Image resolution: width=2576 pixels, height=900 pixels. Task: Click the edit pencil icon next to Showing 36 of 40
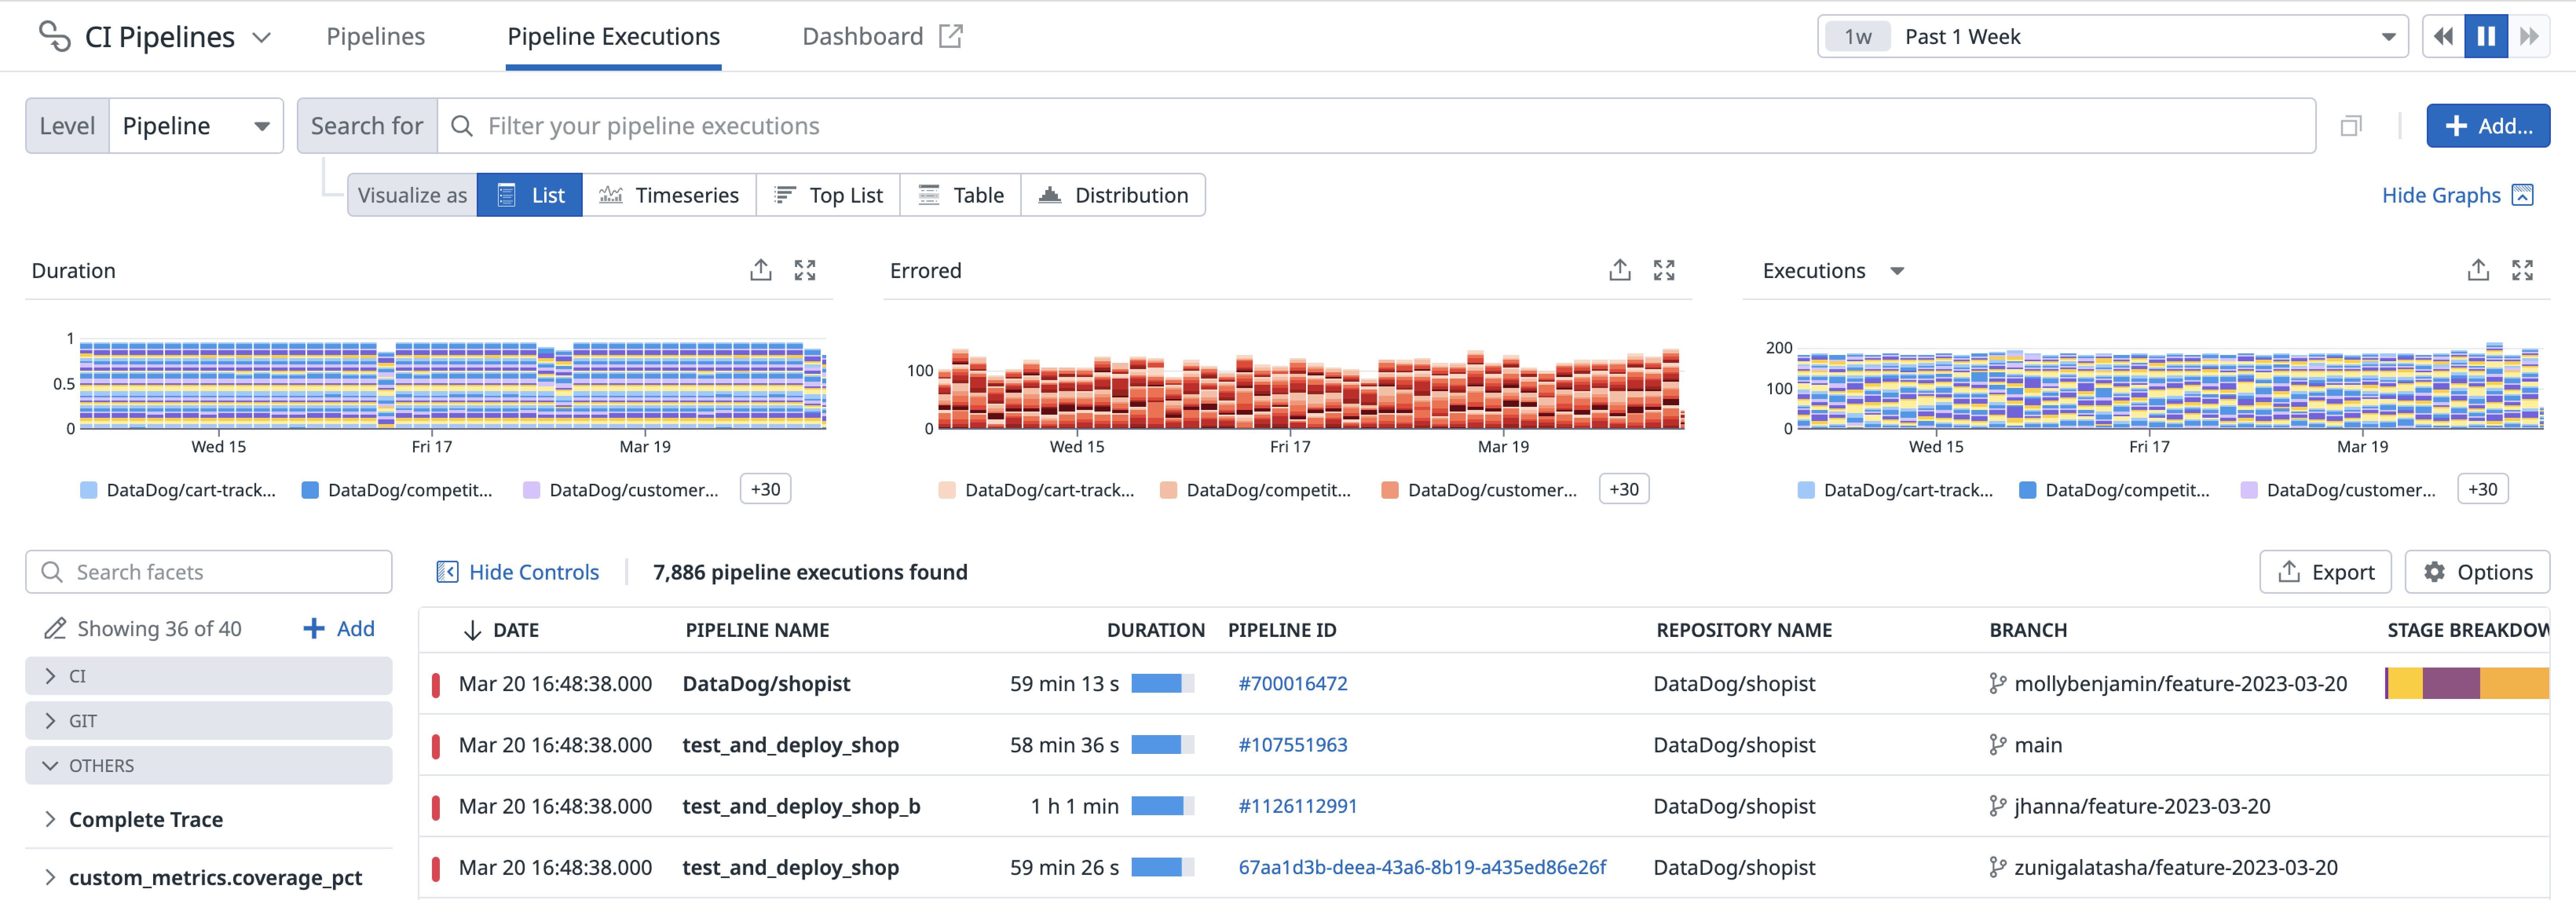pos(55,629)
